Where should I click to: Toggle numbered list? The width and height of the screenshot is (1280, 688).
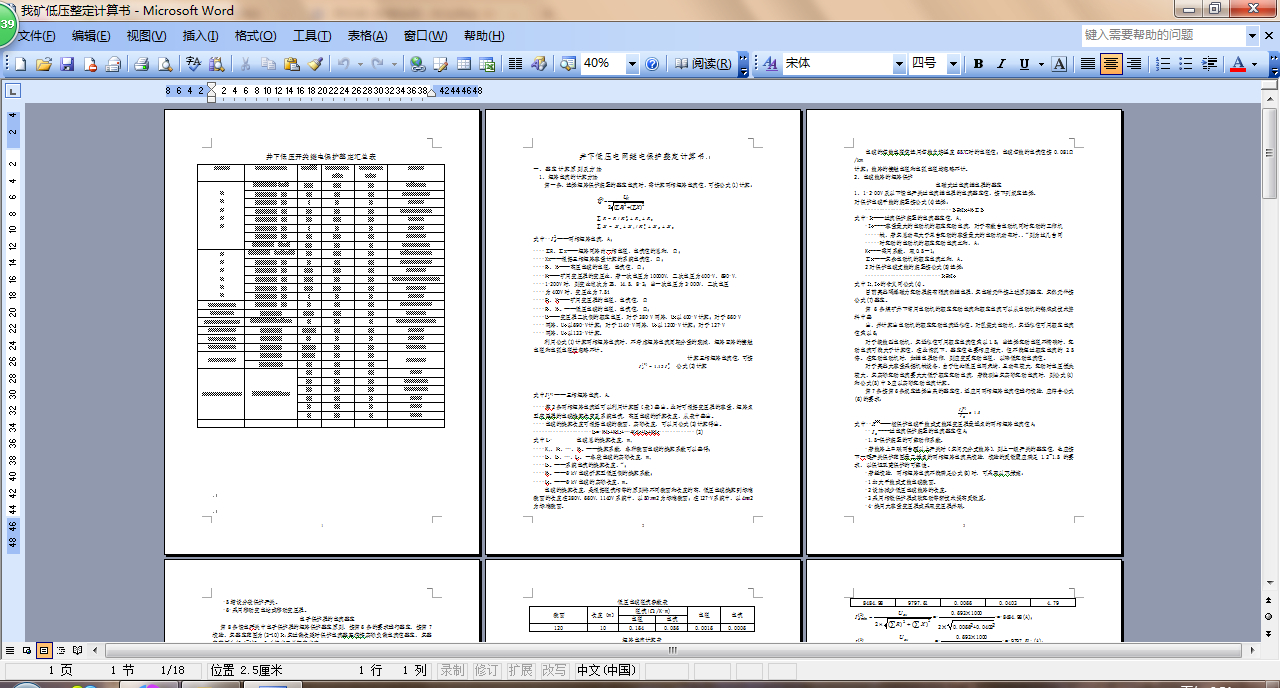(x=1163, y=64)
